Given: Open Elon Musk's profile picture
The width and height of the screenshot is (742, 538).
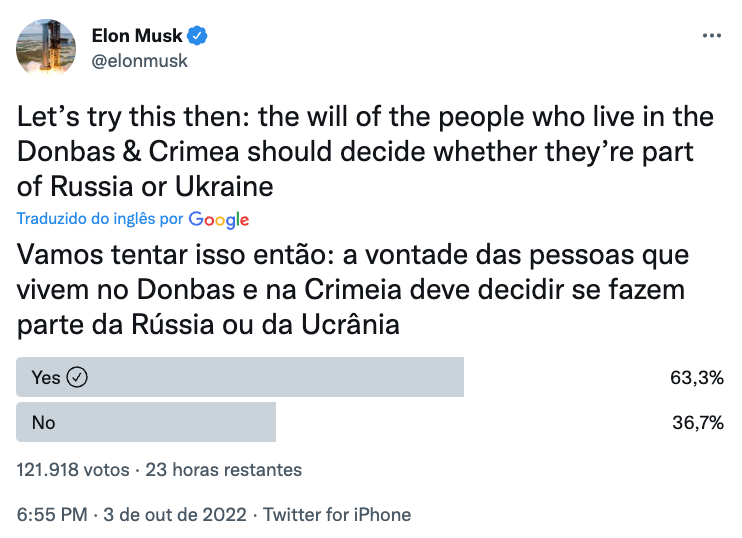Looking at the screenshot, I should coord(46,47).
